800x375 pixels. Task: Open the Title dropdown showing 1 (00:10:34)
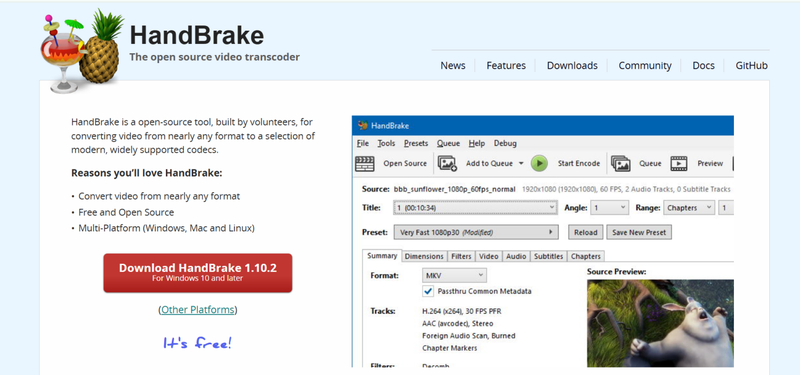coord(475,208)
